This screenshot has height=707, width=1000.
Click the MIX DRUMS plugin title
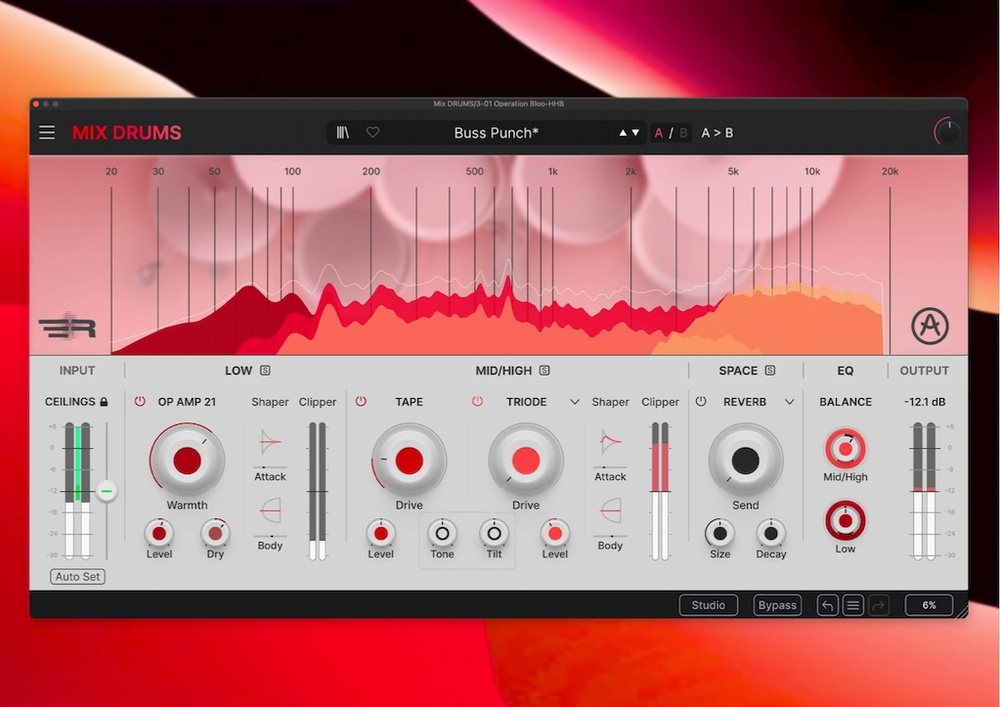127,133
